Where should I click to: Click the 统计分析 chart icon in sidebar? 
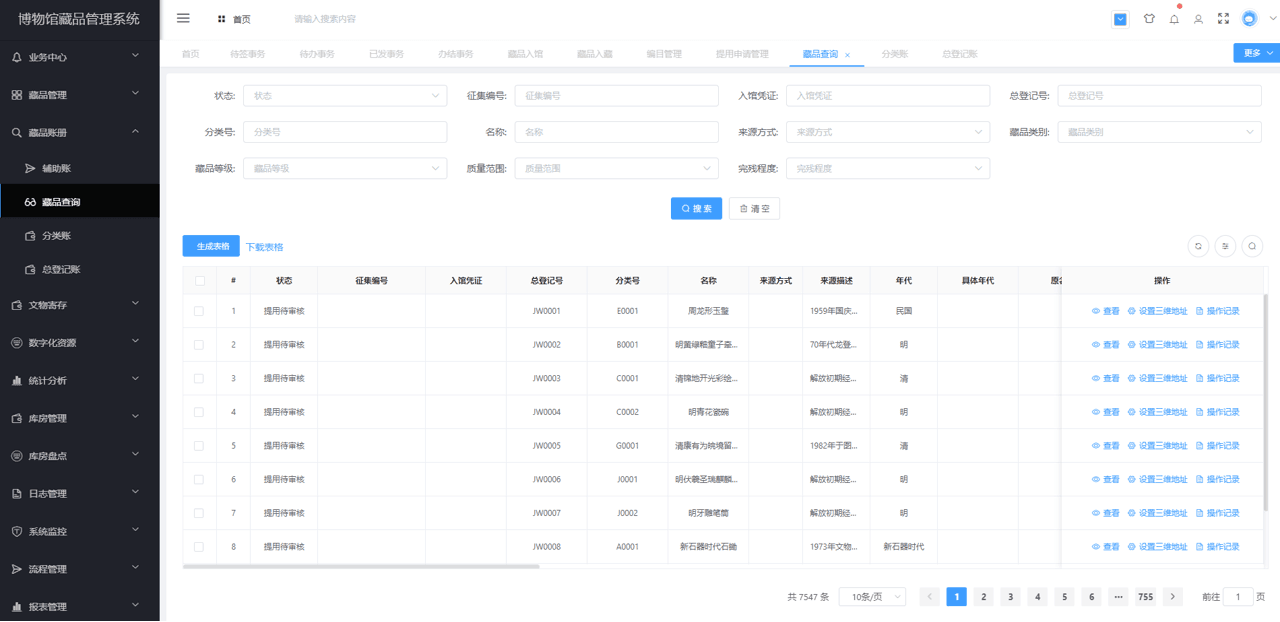[x=17, y=381]
